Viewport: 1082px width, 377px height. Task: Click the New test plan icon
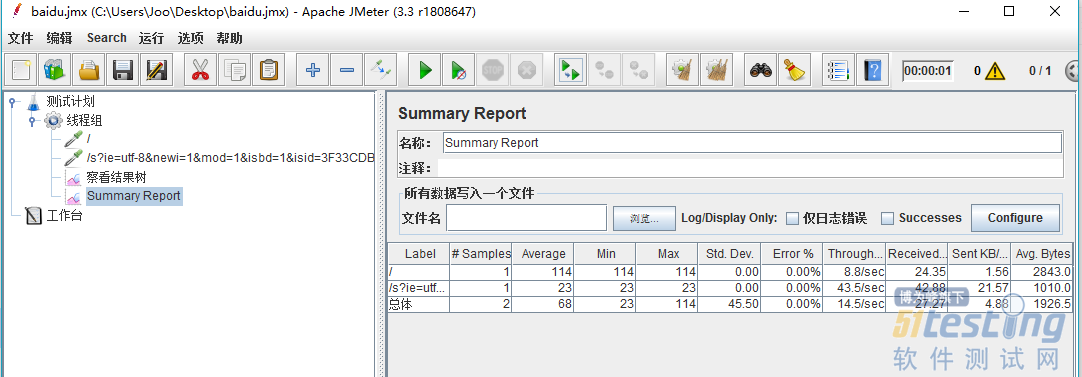click(21, 70)
